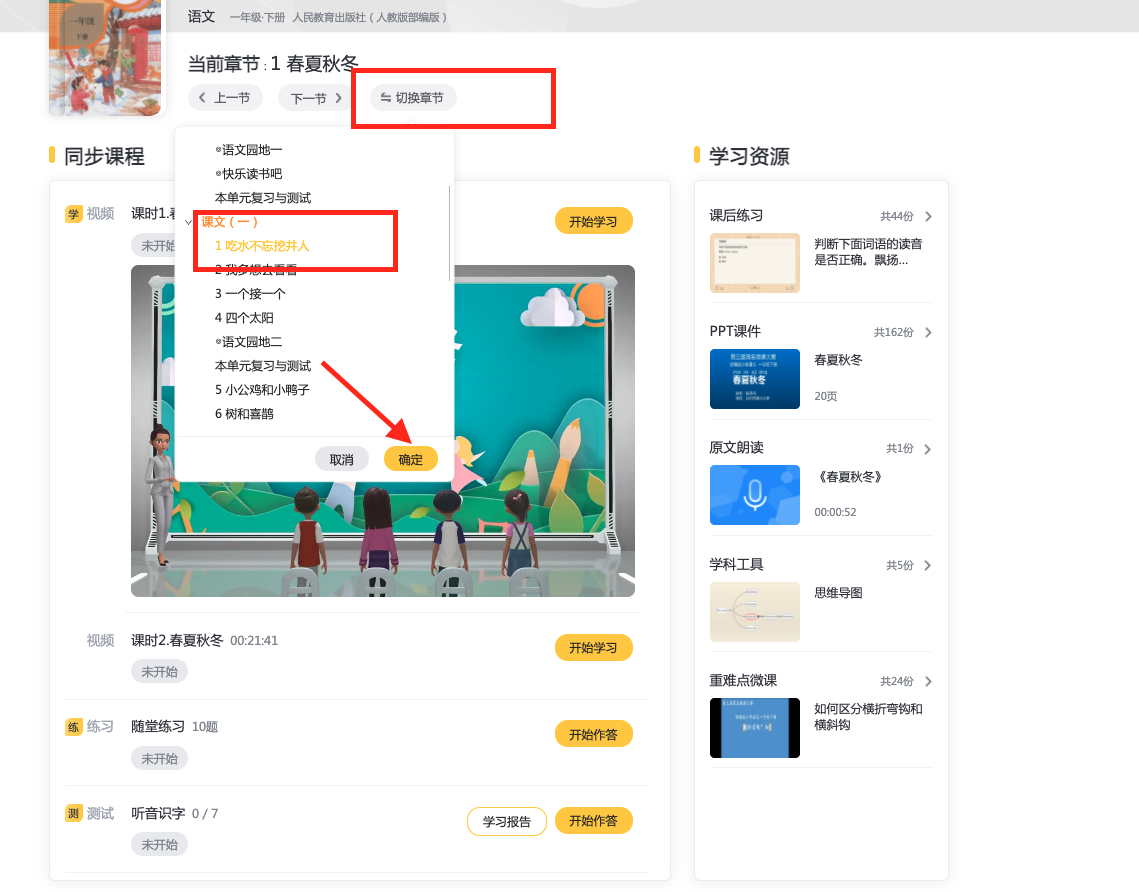
Task: Choose chapter 3 一个接一个
Action: 250,294
